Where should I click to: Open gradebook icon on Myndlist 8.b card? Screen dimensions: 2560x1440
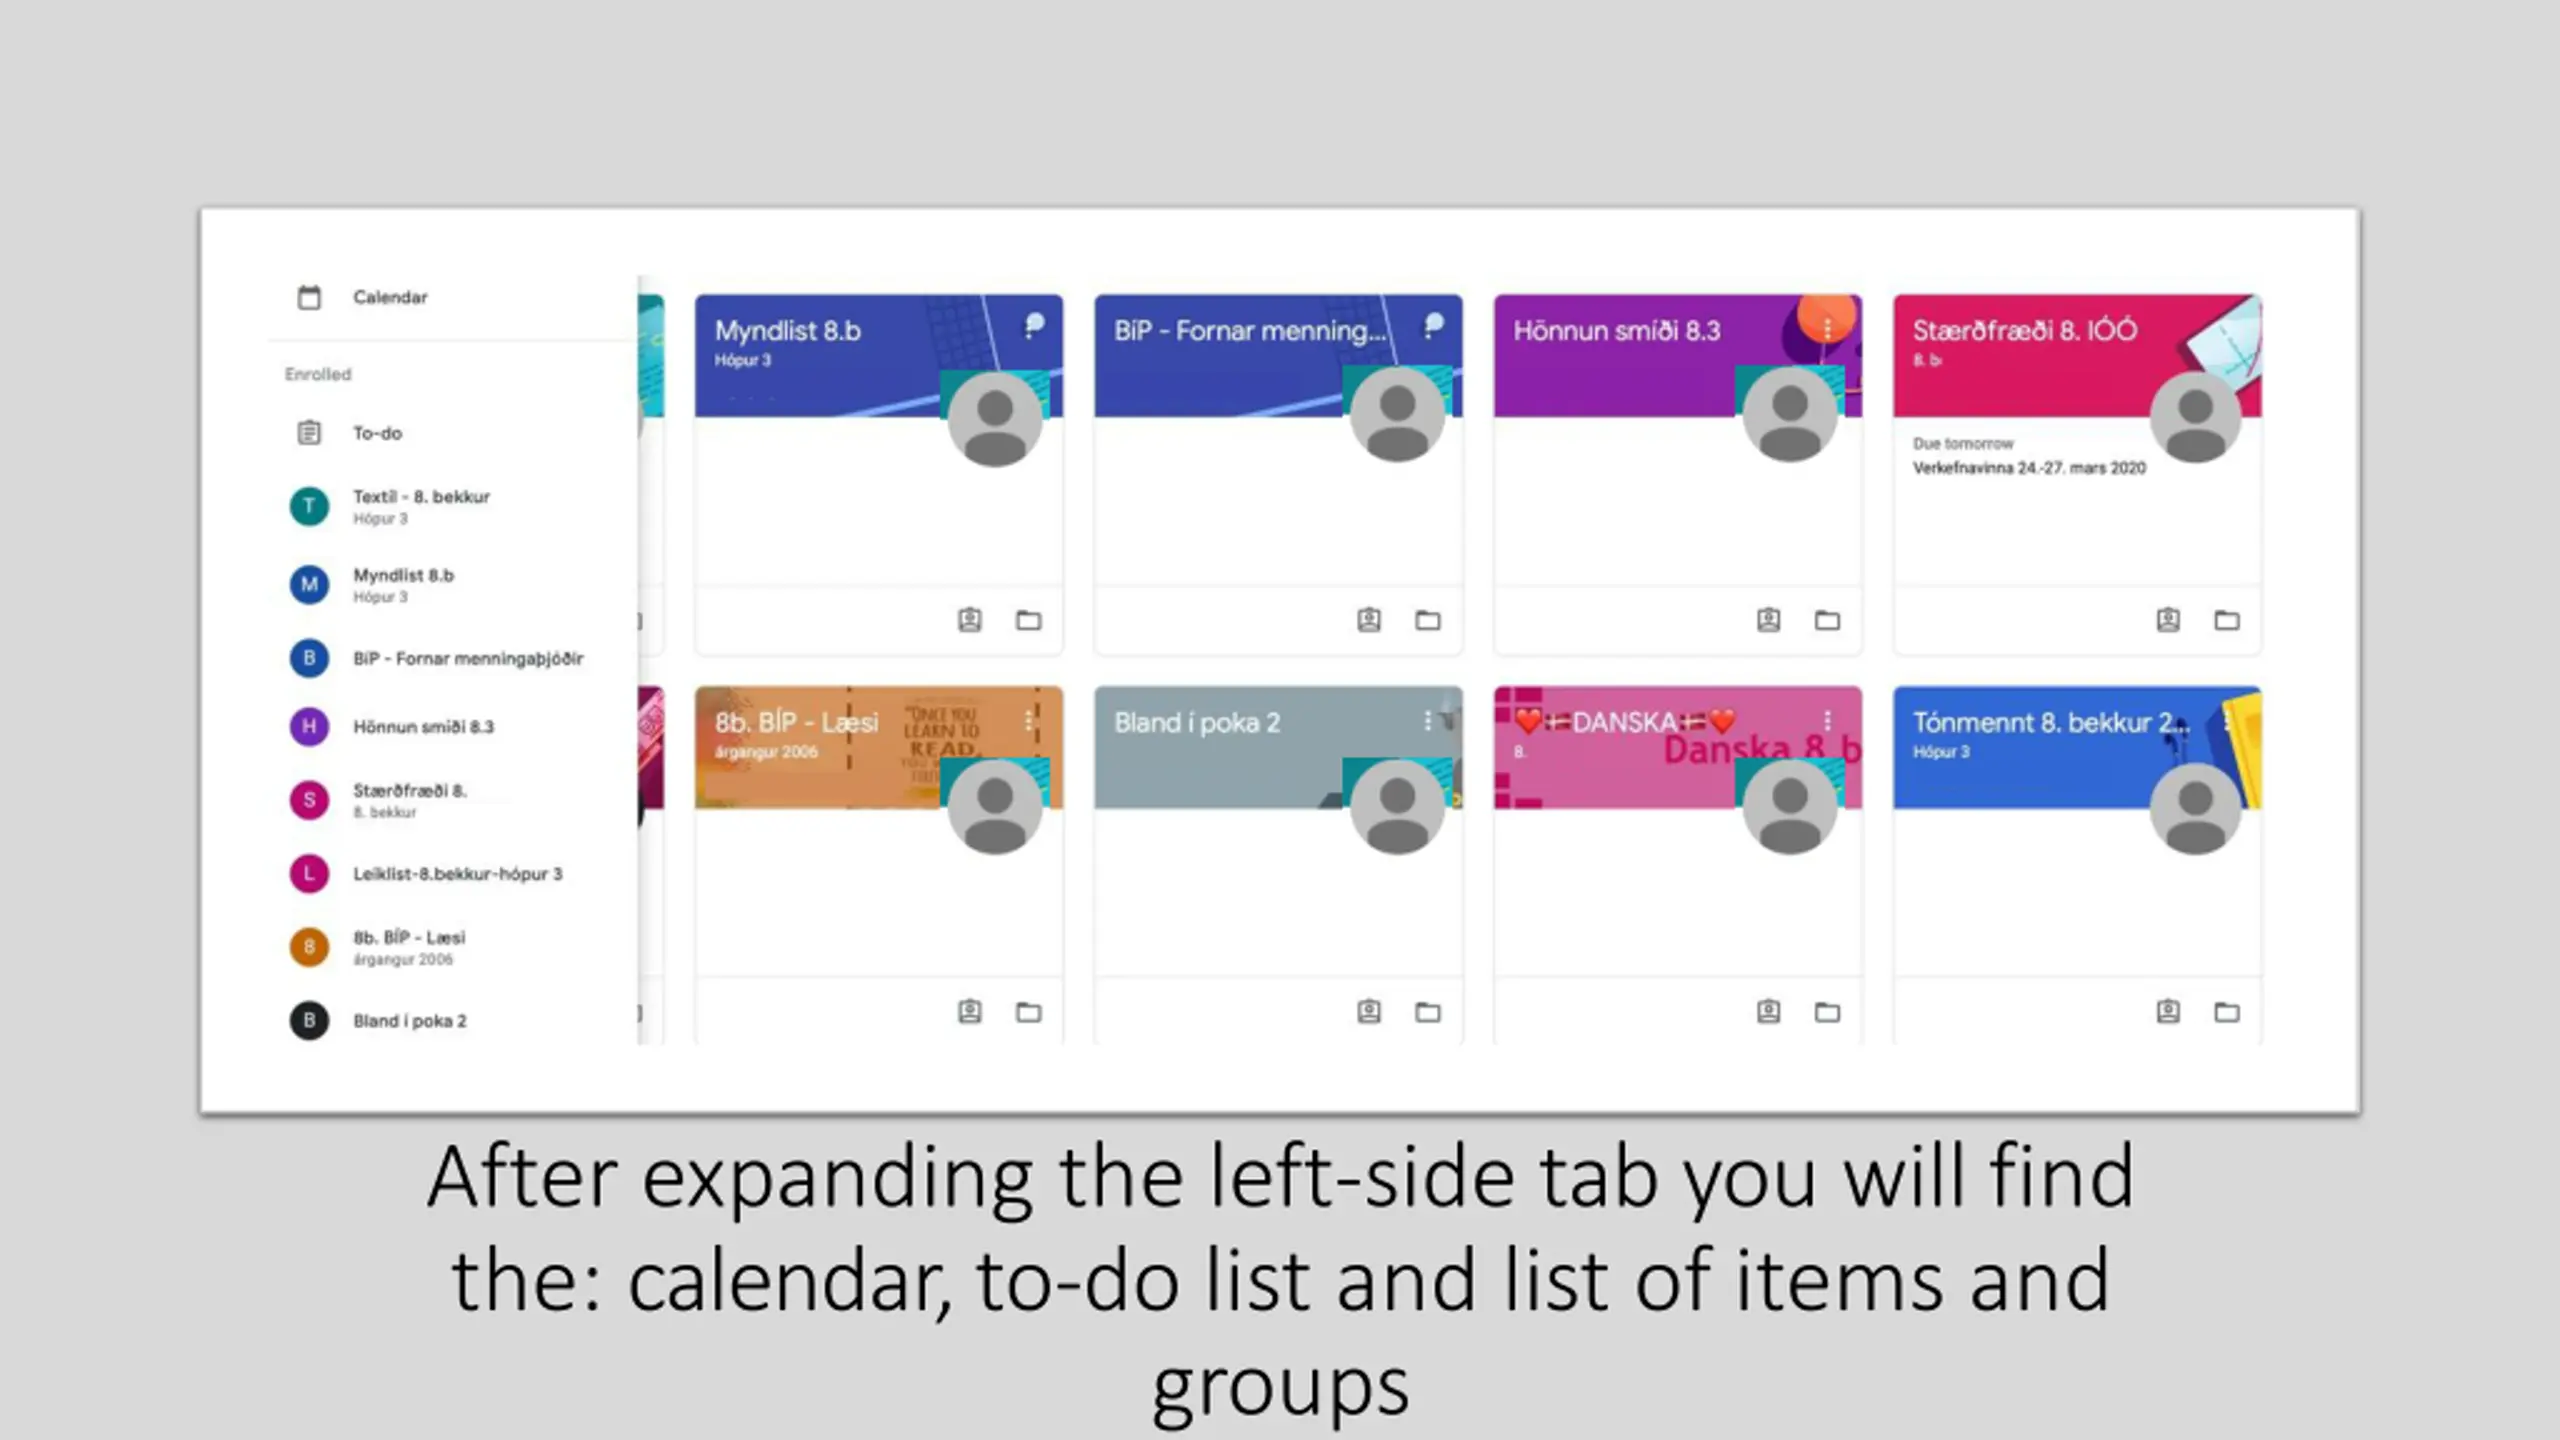(969, 620)
